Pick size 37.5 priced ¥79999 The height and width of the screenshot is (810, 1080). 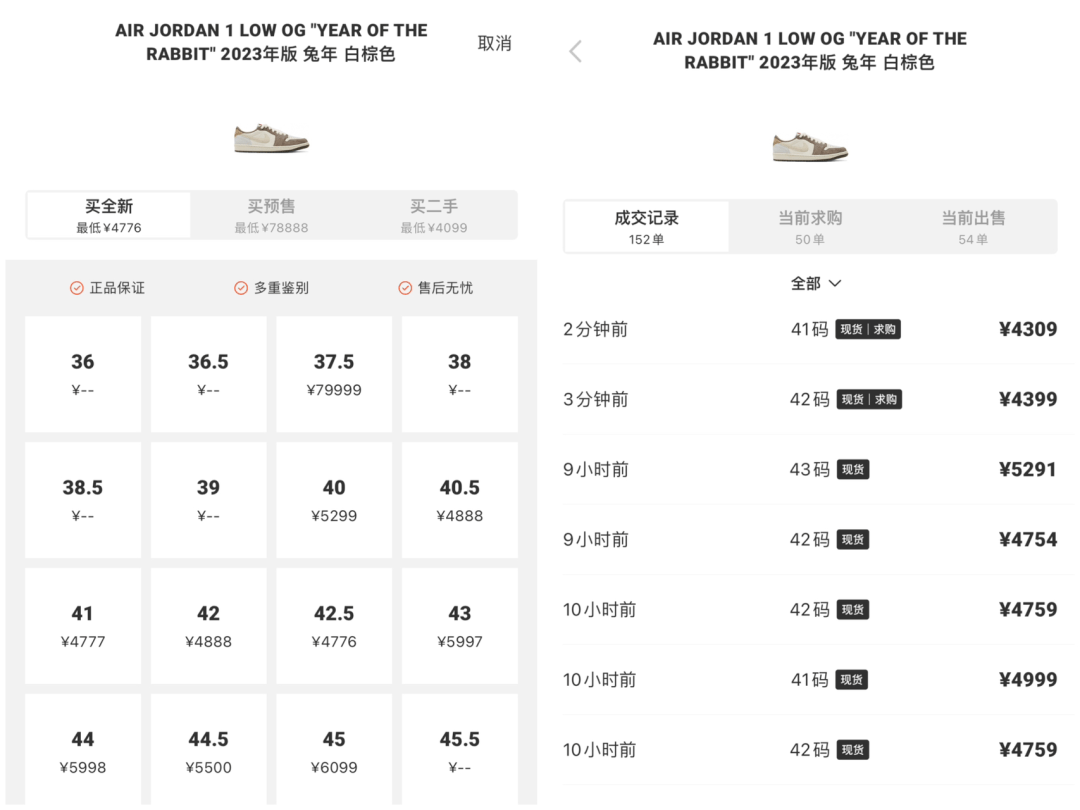[x=334, y=374]
